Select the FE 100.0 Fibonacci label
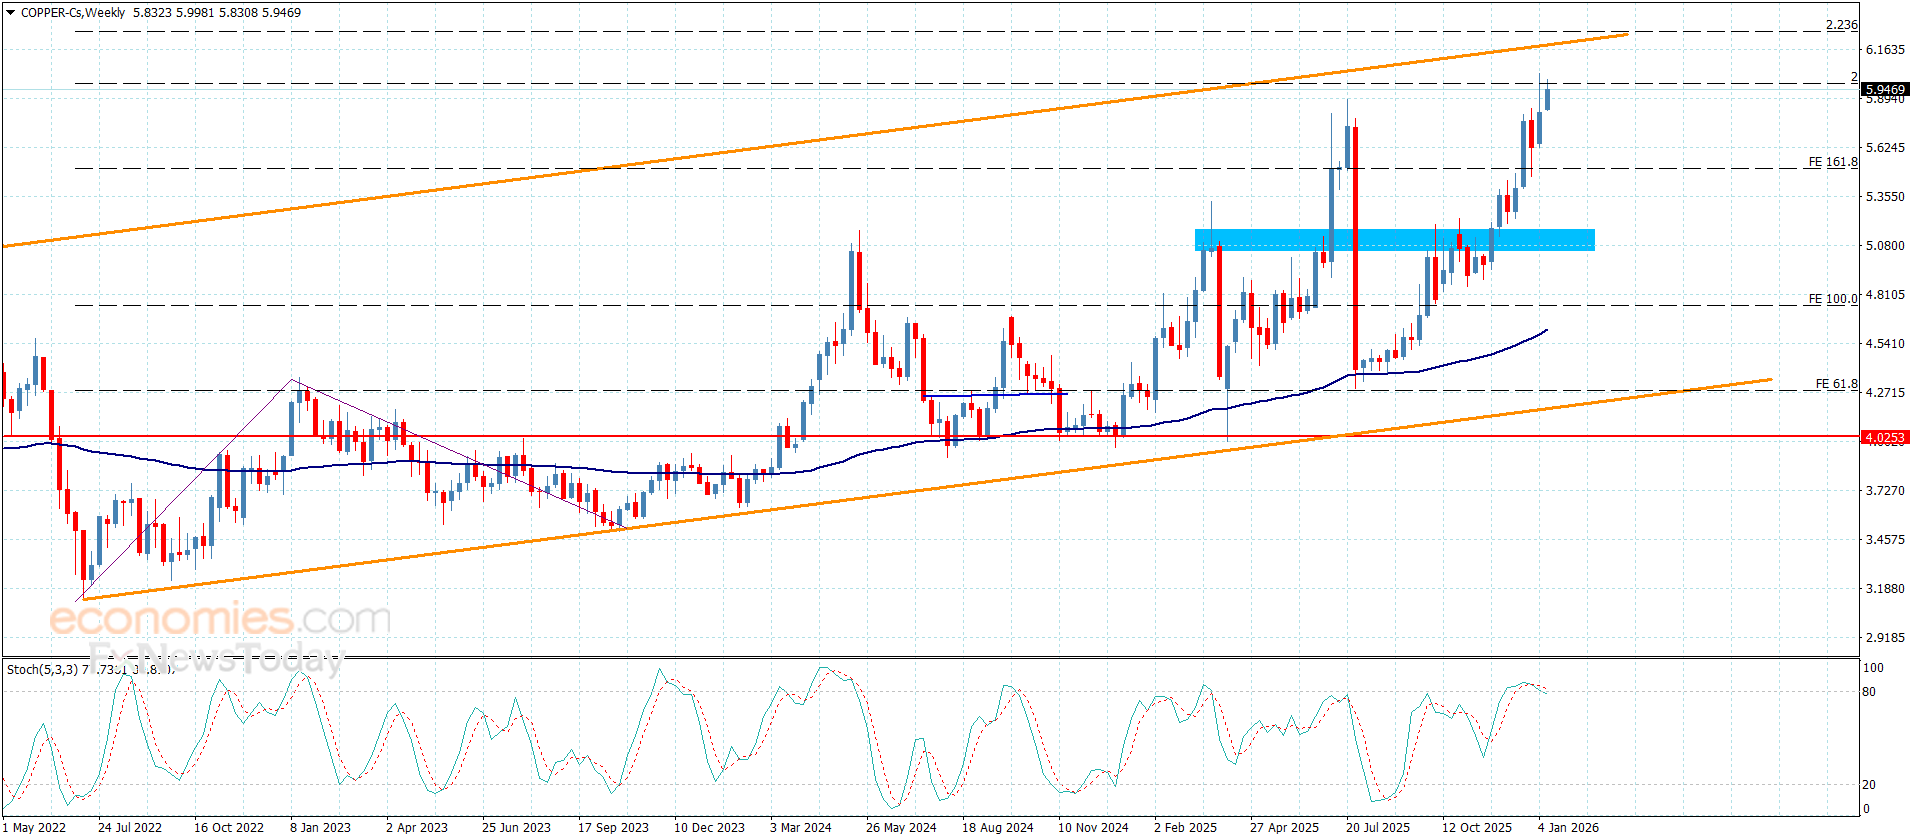Viewport: 1916px width, 840px height. [x=1832, y=299]
